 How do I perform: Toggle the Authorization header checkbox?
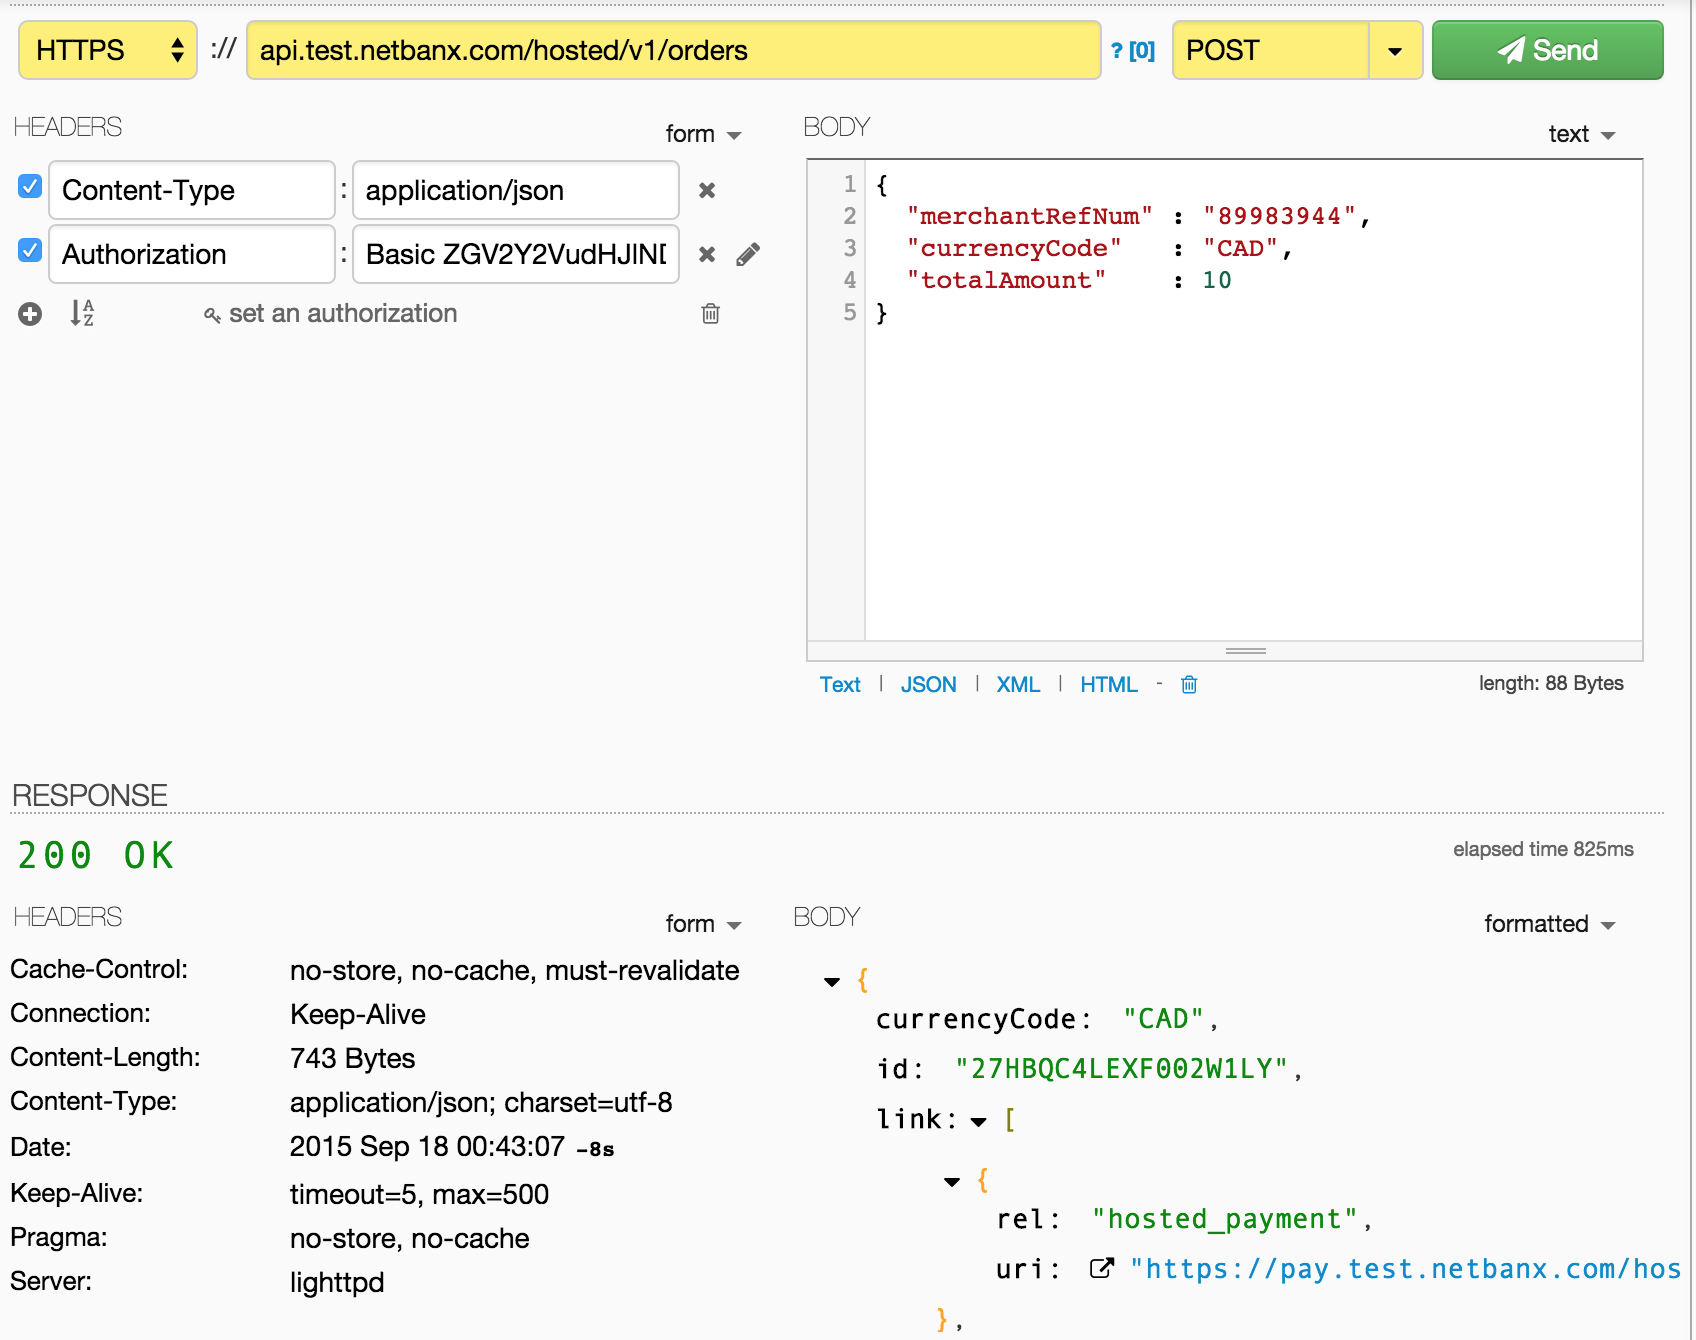point(30,250)
